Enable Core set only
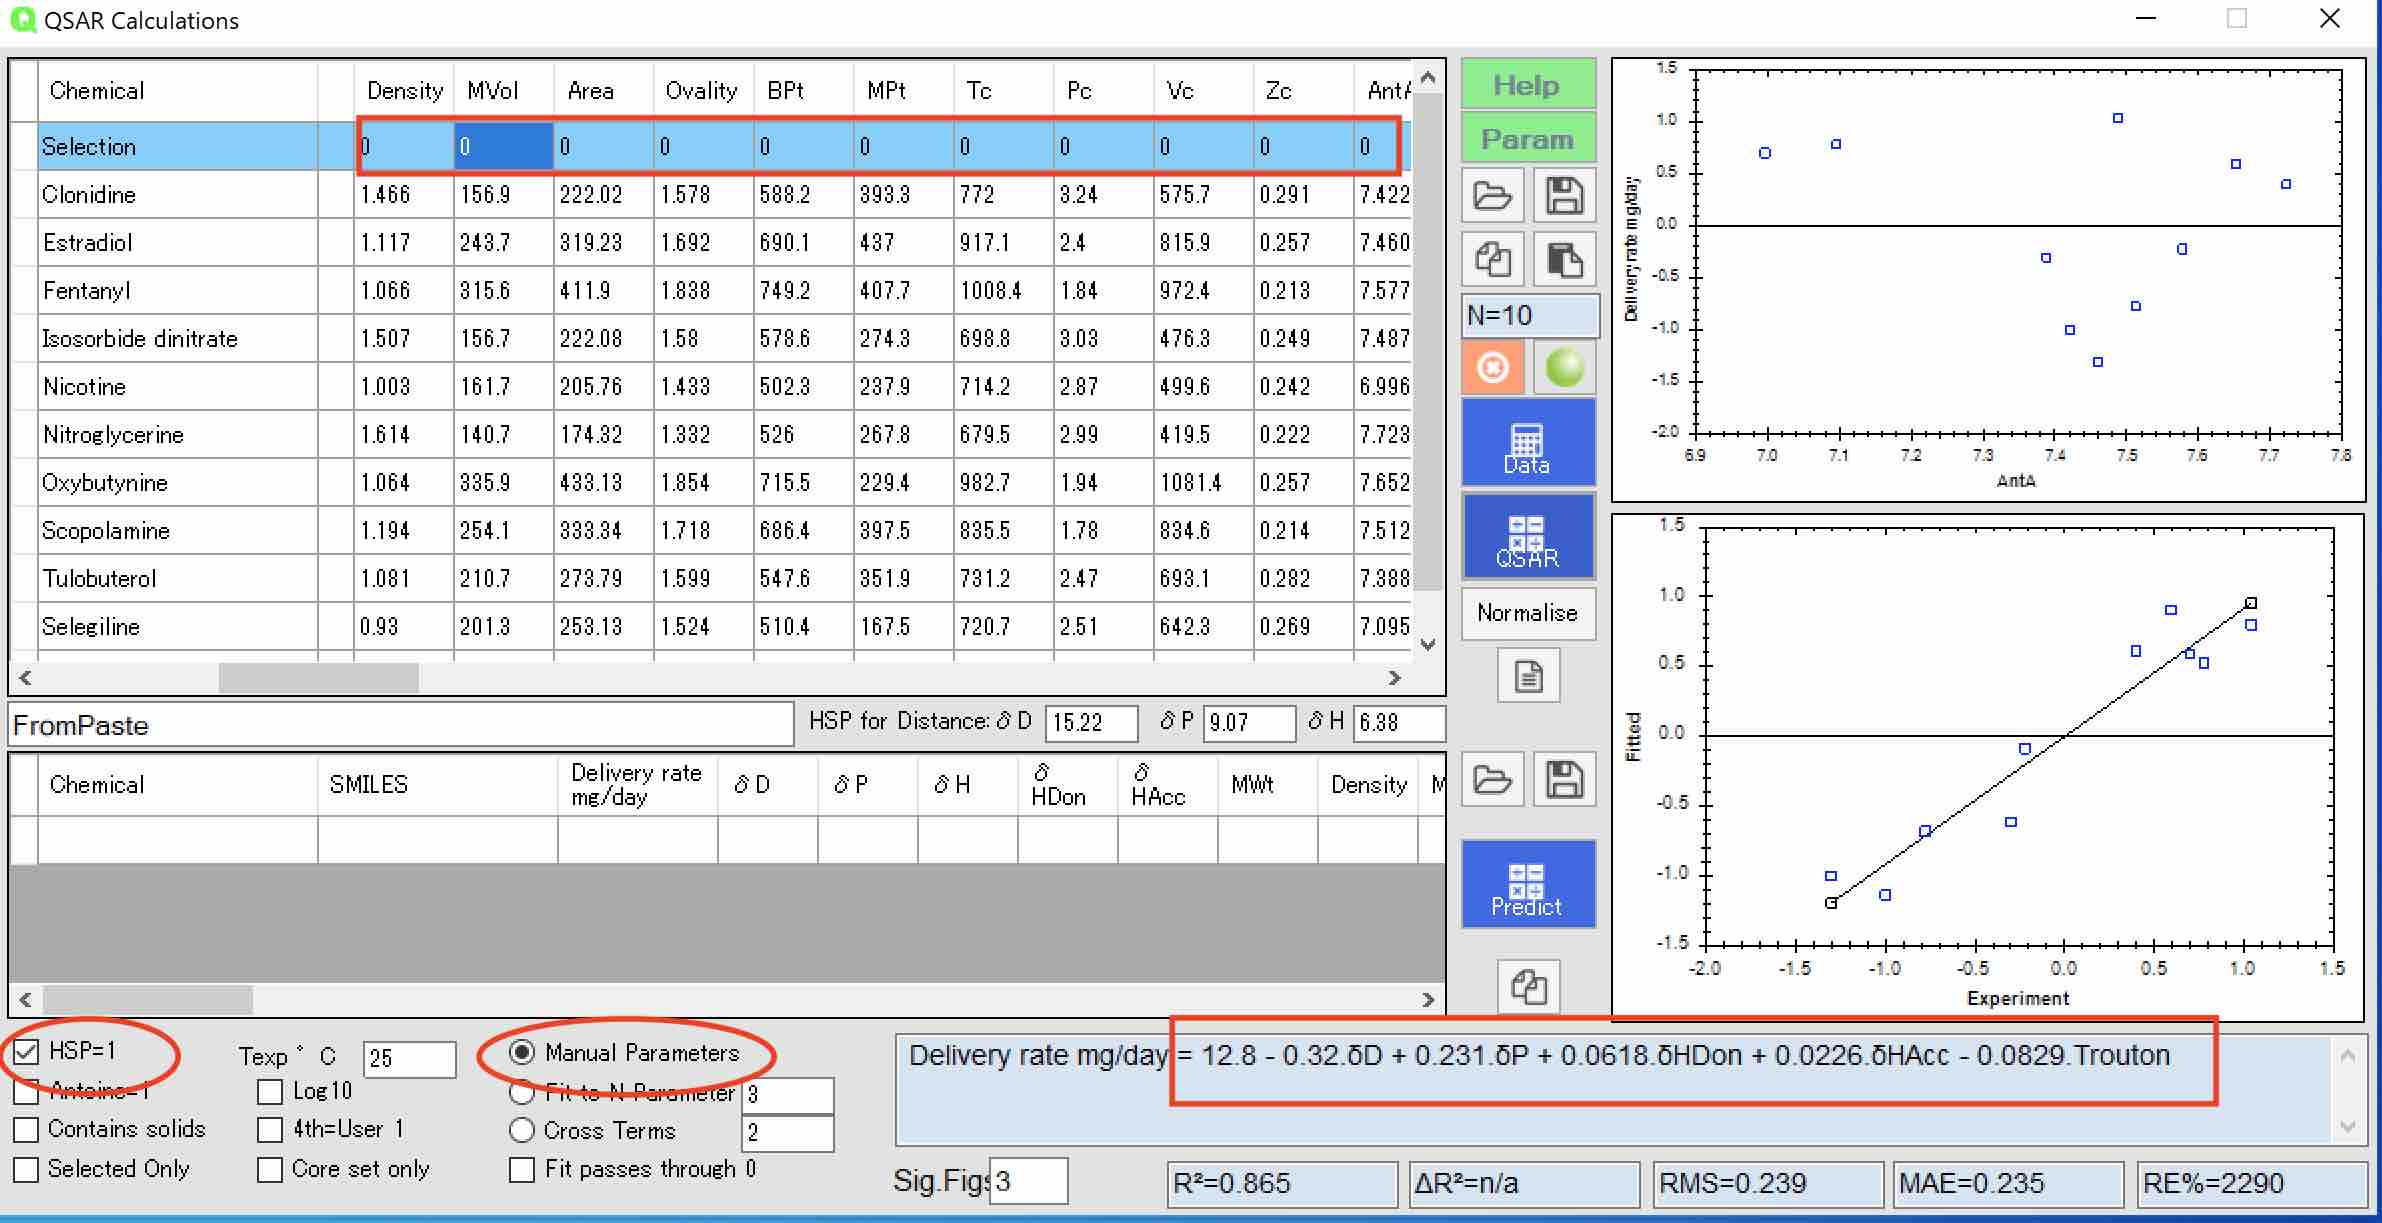Screen dimensions: 2382x1223 click(270, 1169)
